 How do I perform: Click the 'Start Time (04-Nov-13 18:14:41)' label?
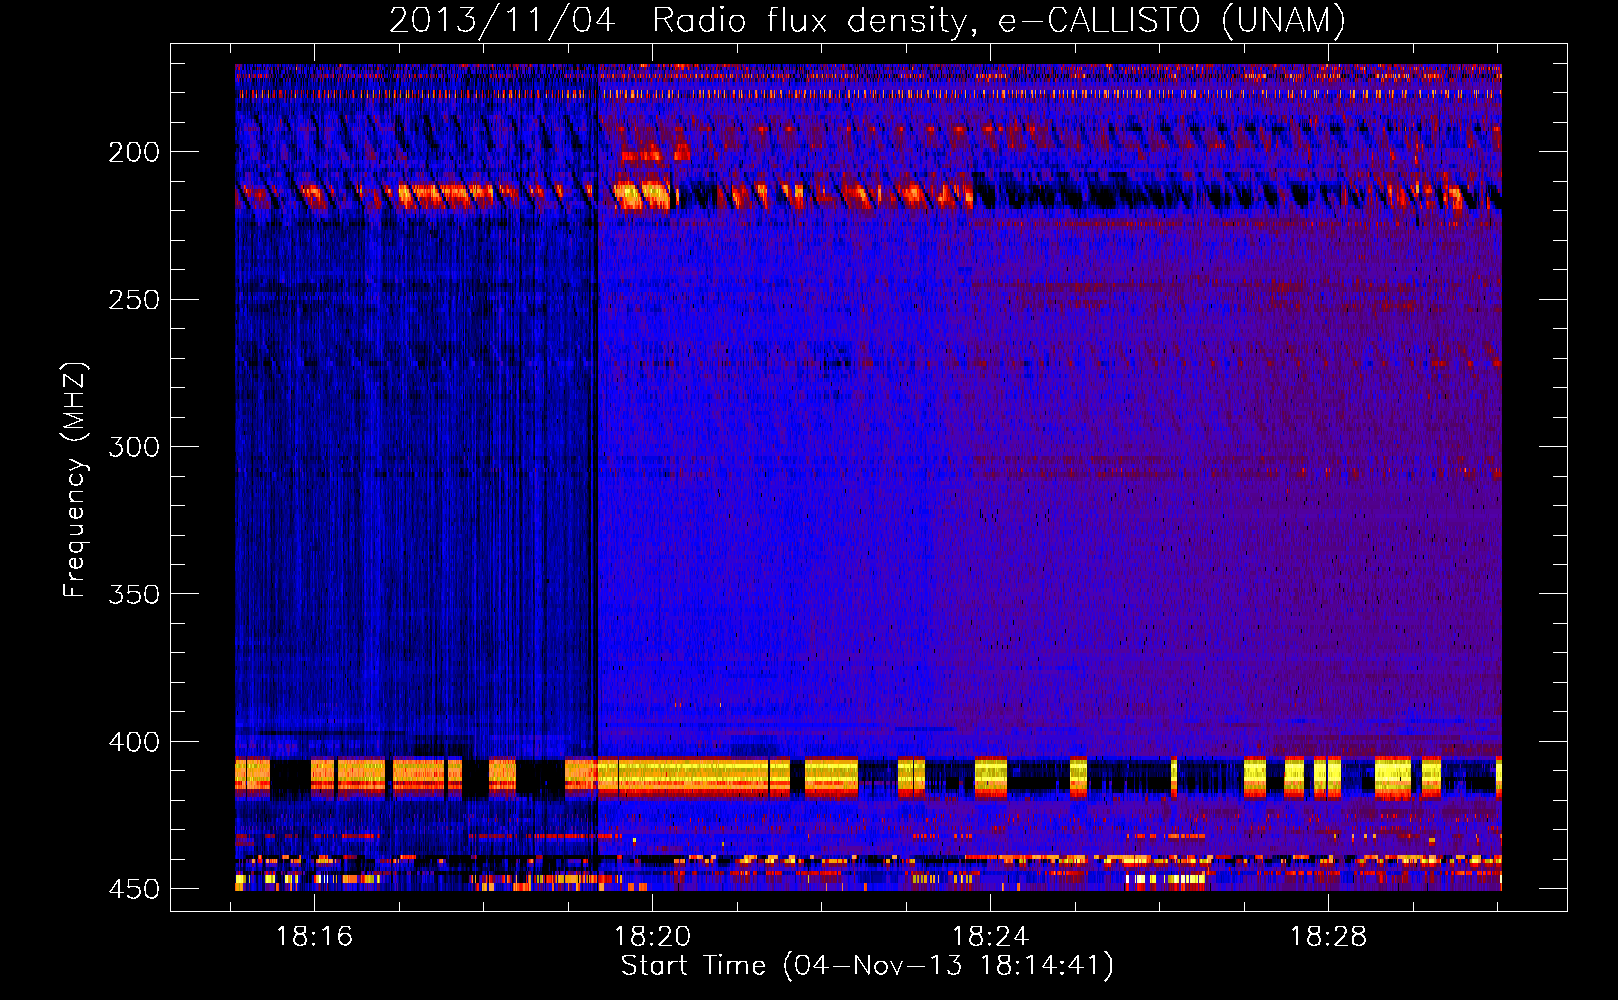(x=867, y=966)
